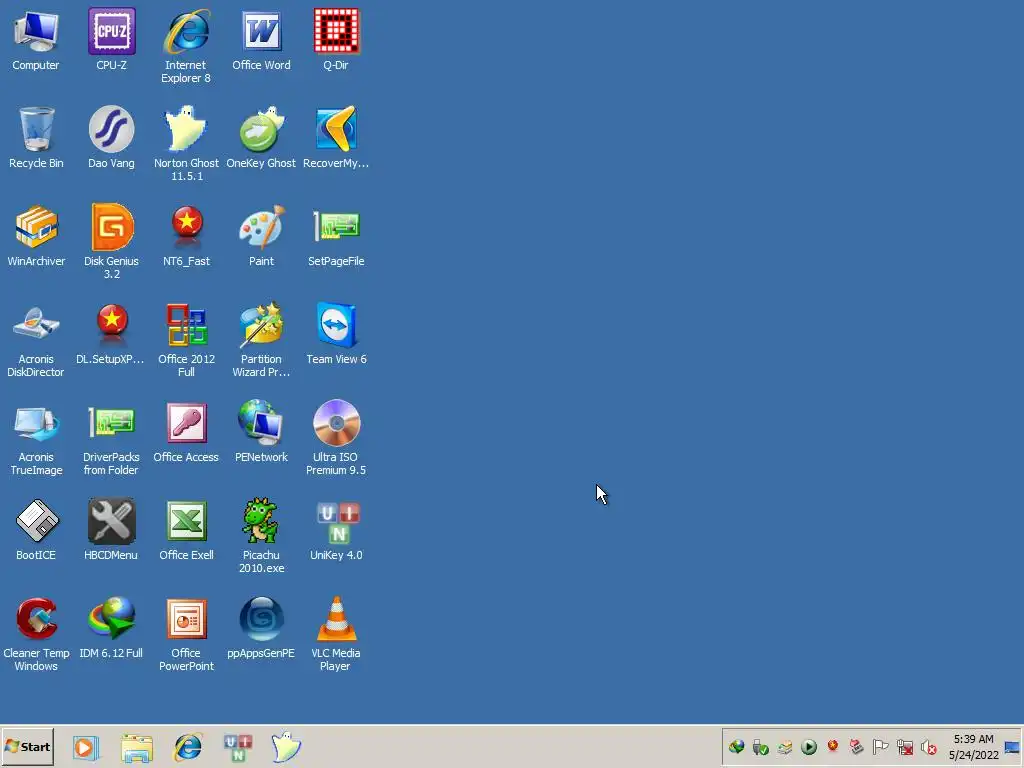Select Acronis DiskDirector icon
This screenshot has width=1024, height=768.
point(36,340)
